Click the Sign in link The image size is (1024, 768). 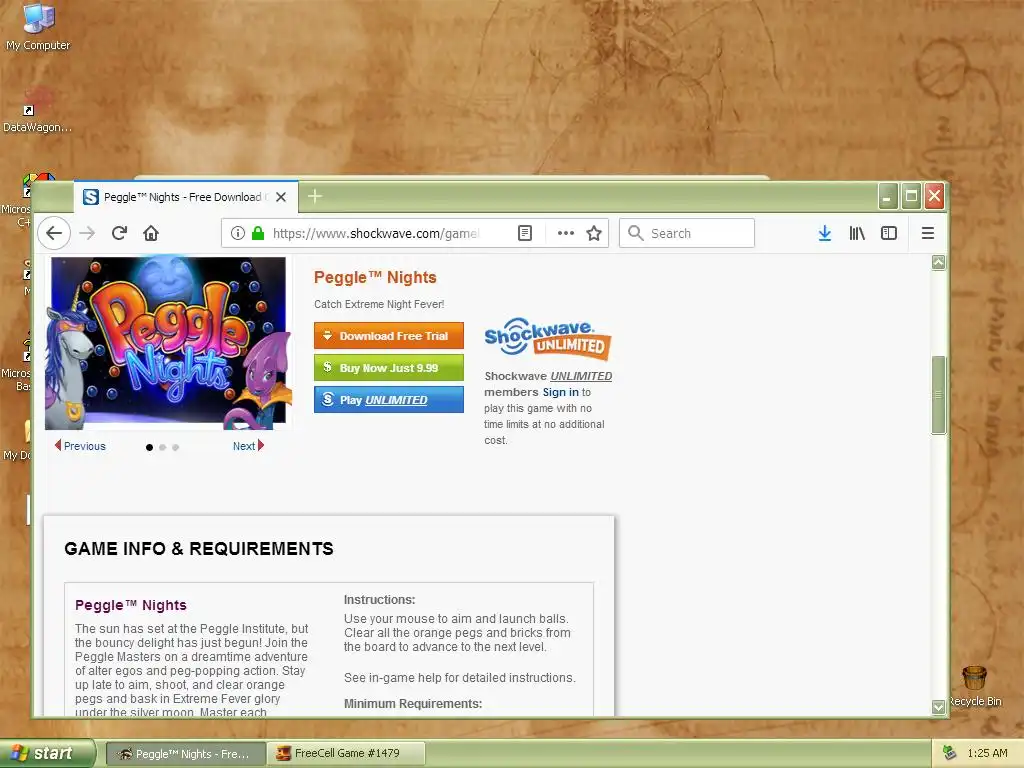coord(560,392)
